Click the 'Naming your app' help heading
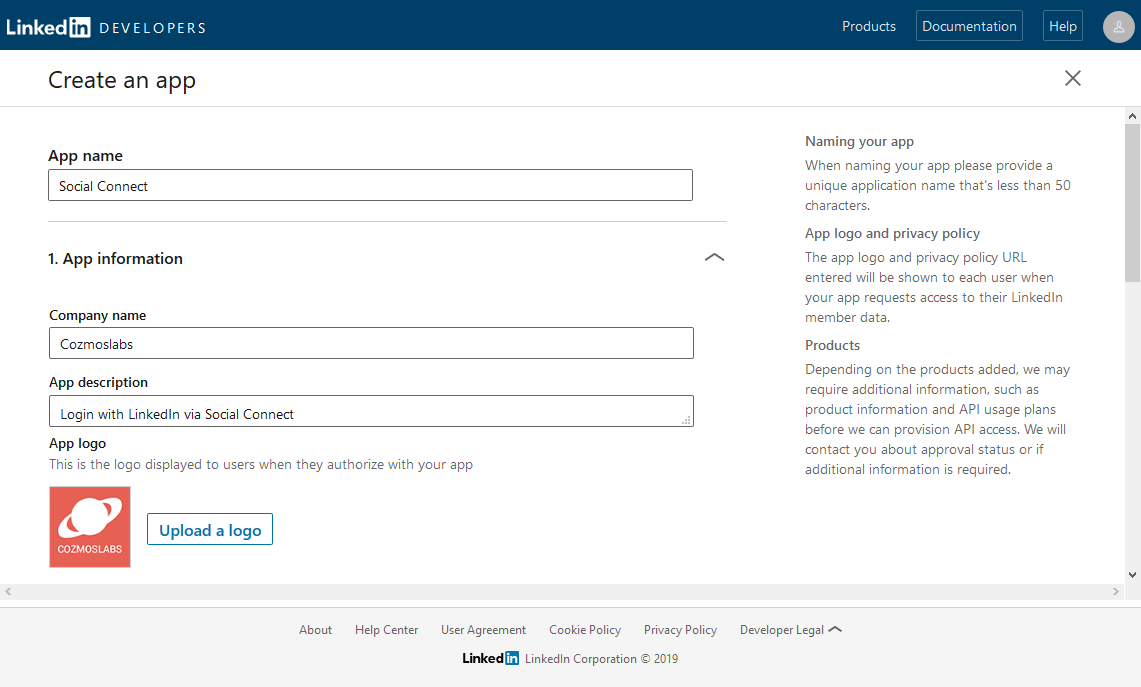 click(859, 142)
